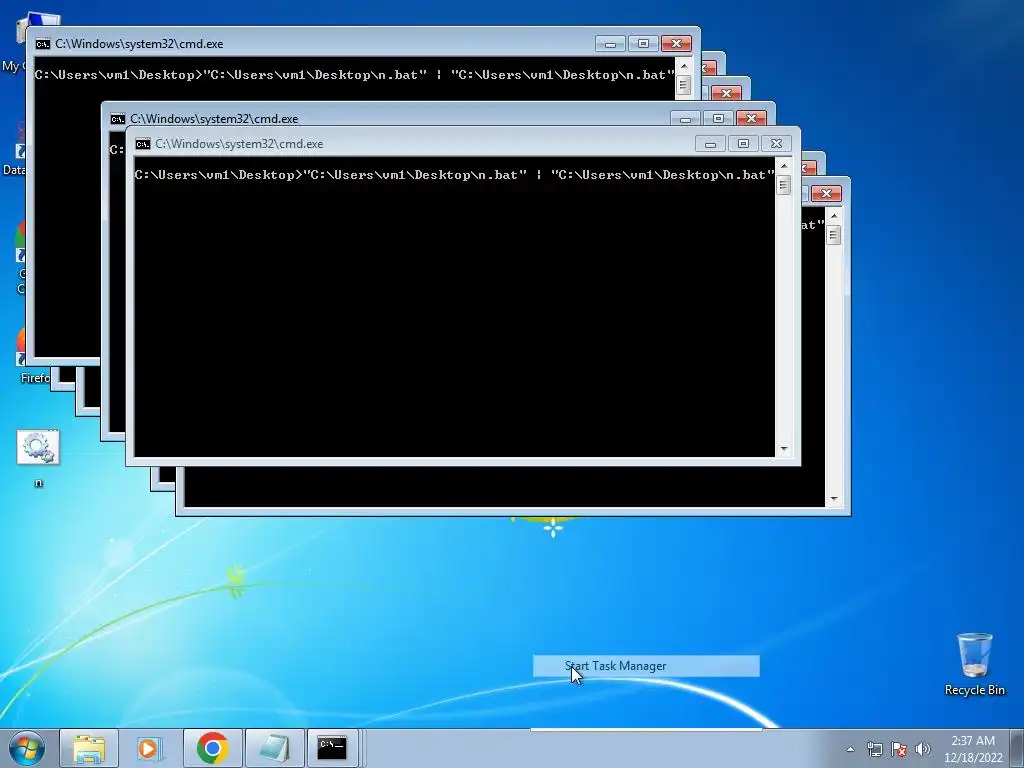Choose Start Task Manager from the context menu
Viewport: 1024px width, 768px height.
(646, 665)
